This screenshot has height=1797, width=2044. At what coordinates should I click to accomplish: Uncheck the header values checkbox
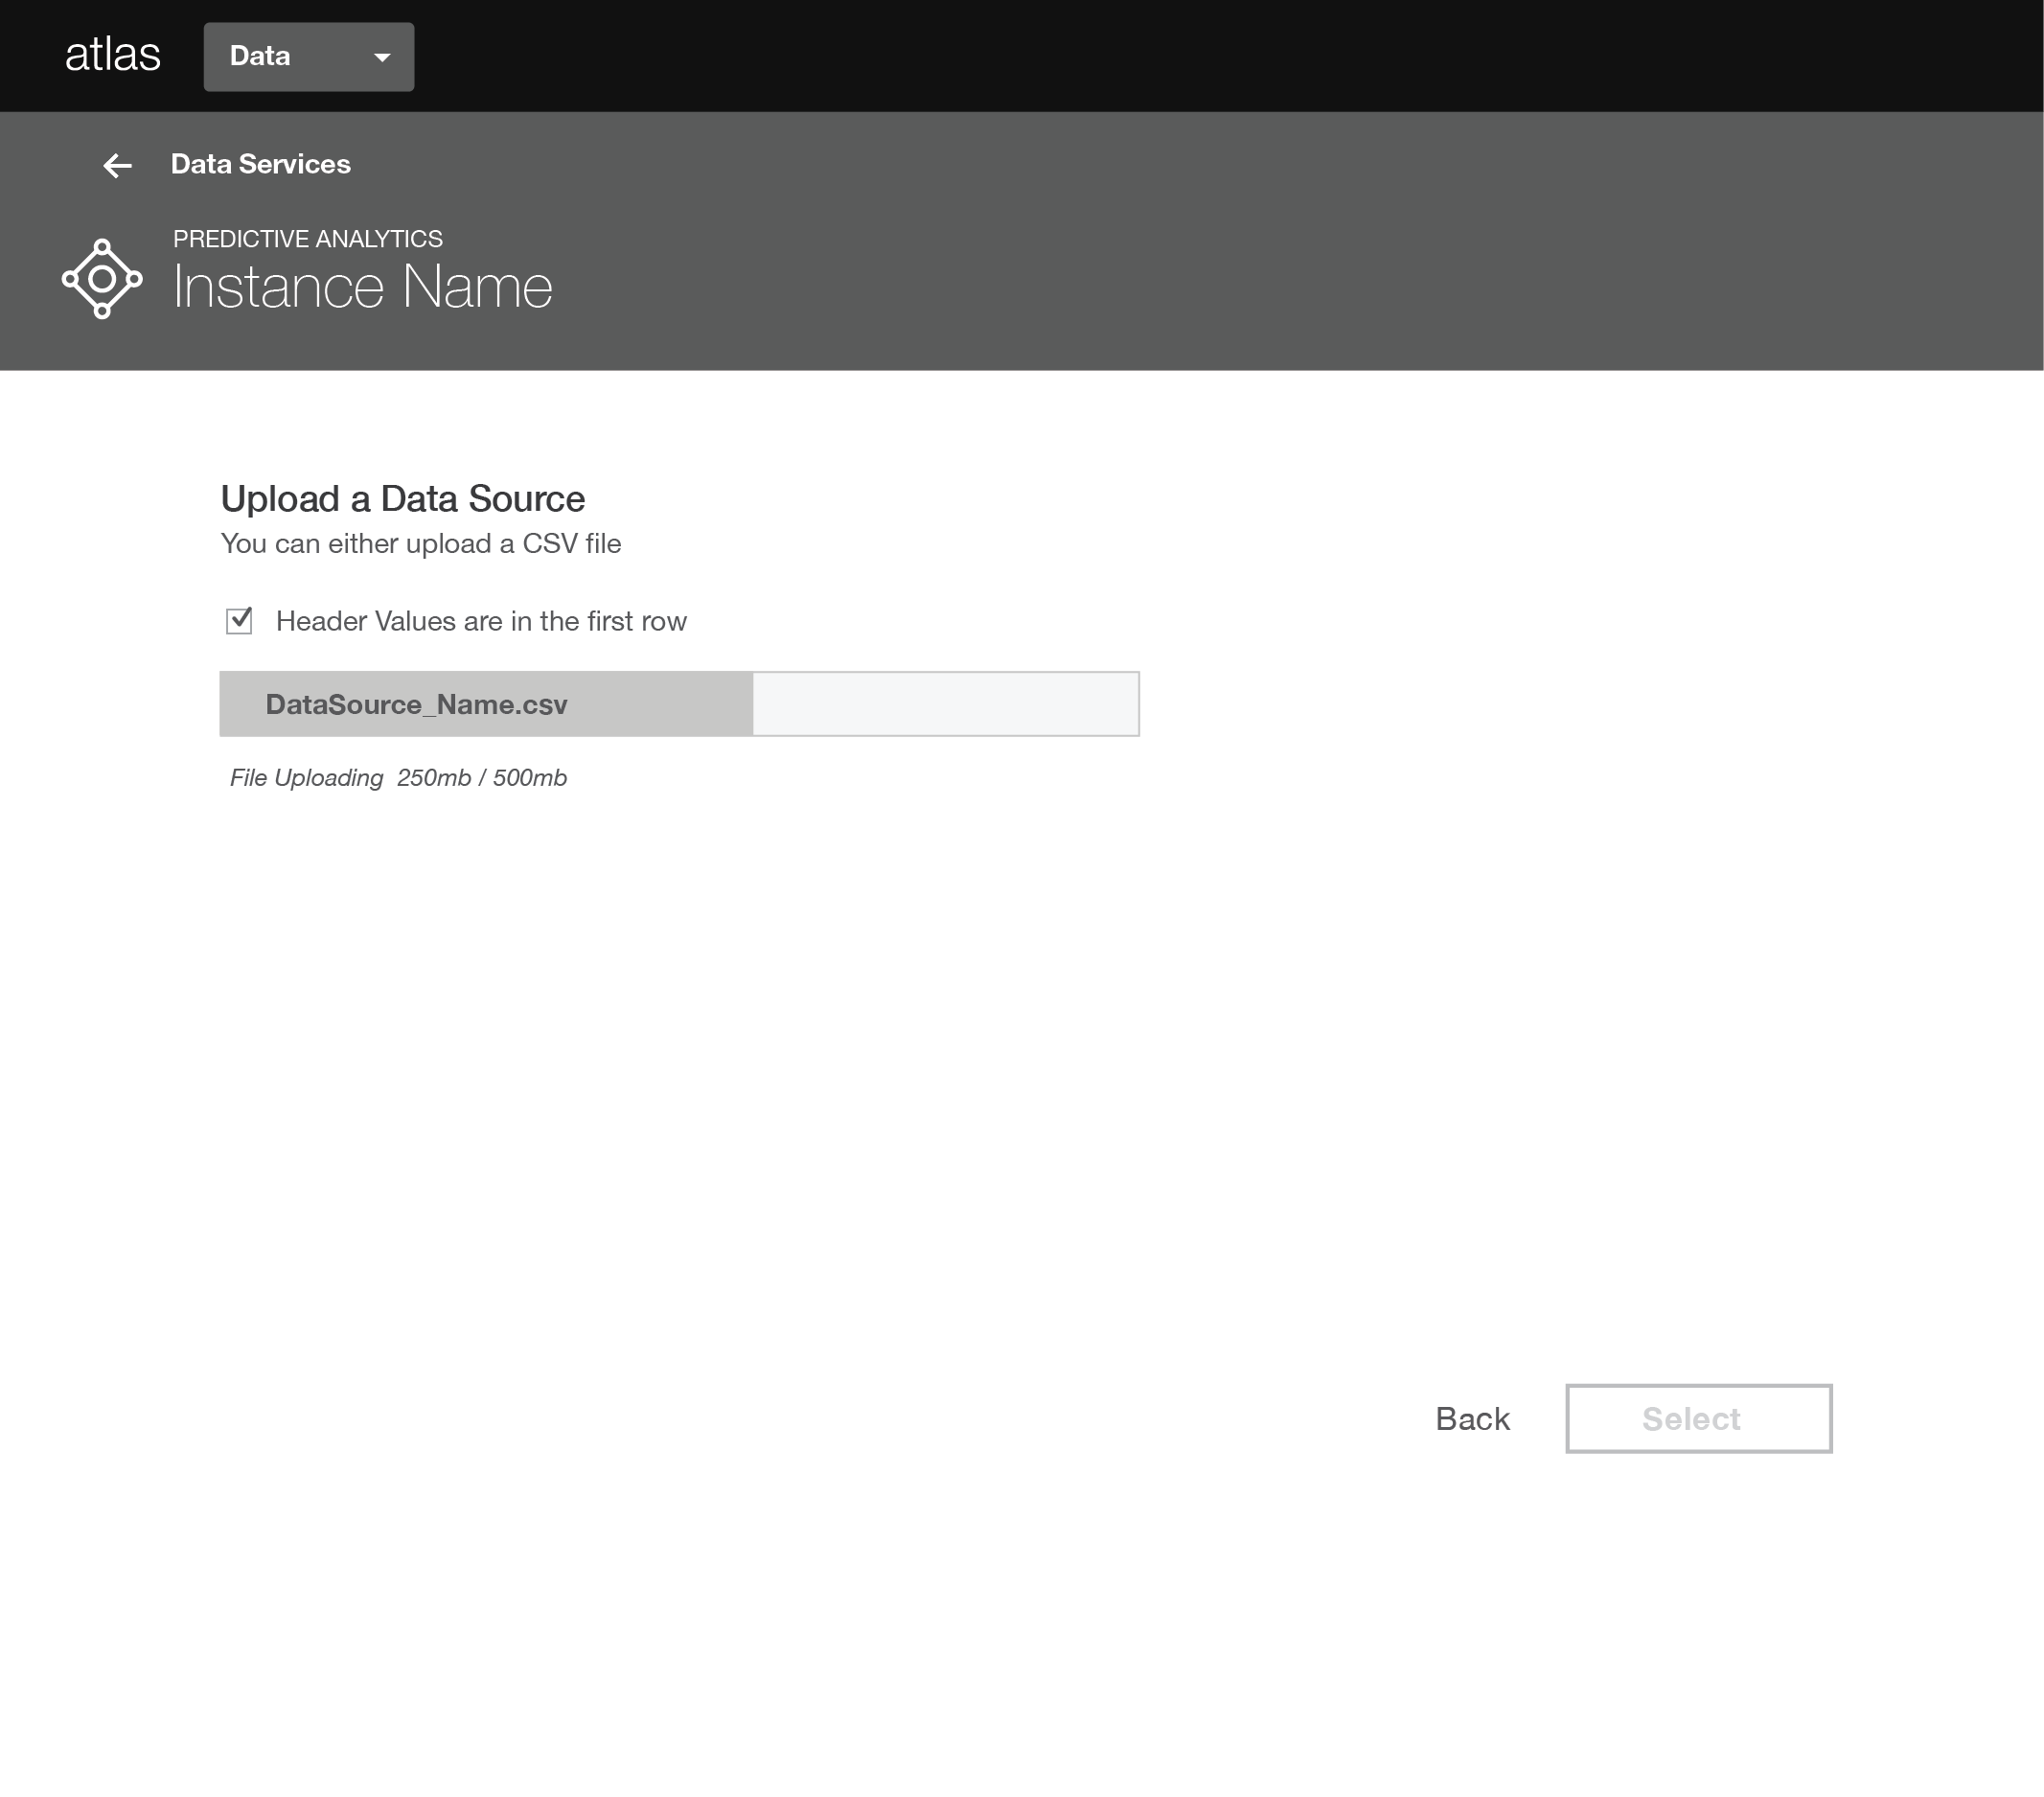click(x=239, y=621)
